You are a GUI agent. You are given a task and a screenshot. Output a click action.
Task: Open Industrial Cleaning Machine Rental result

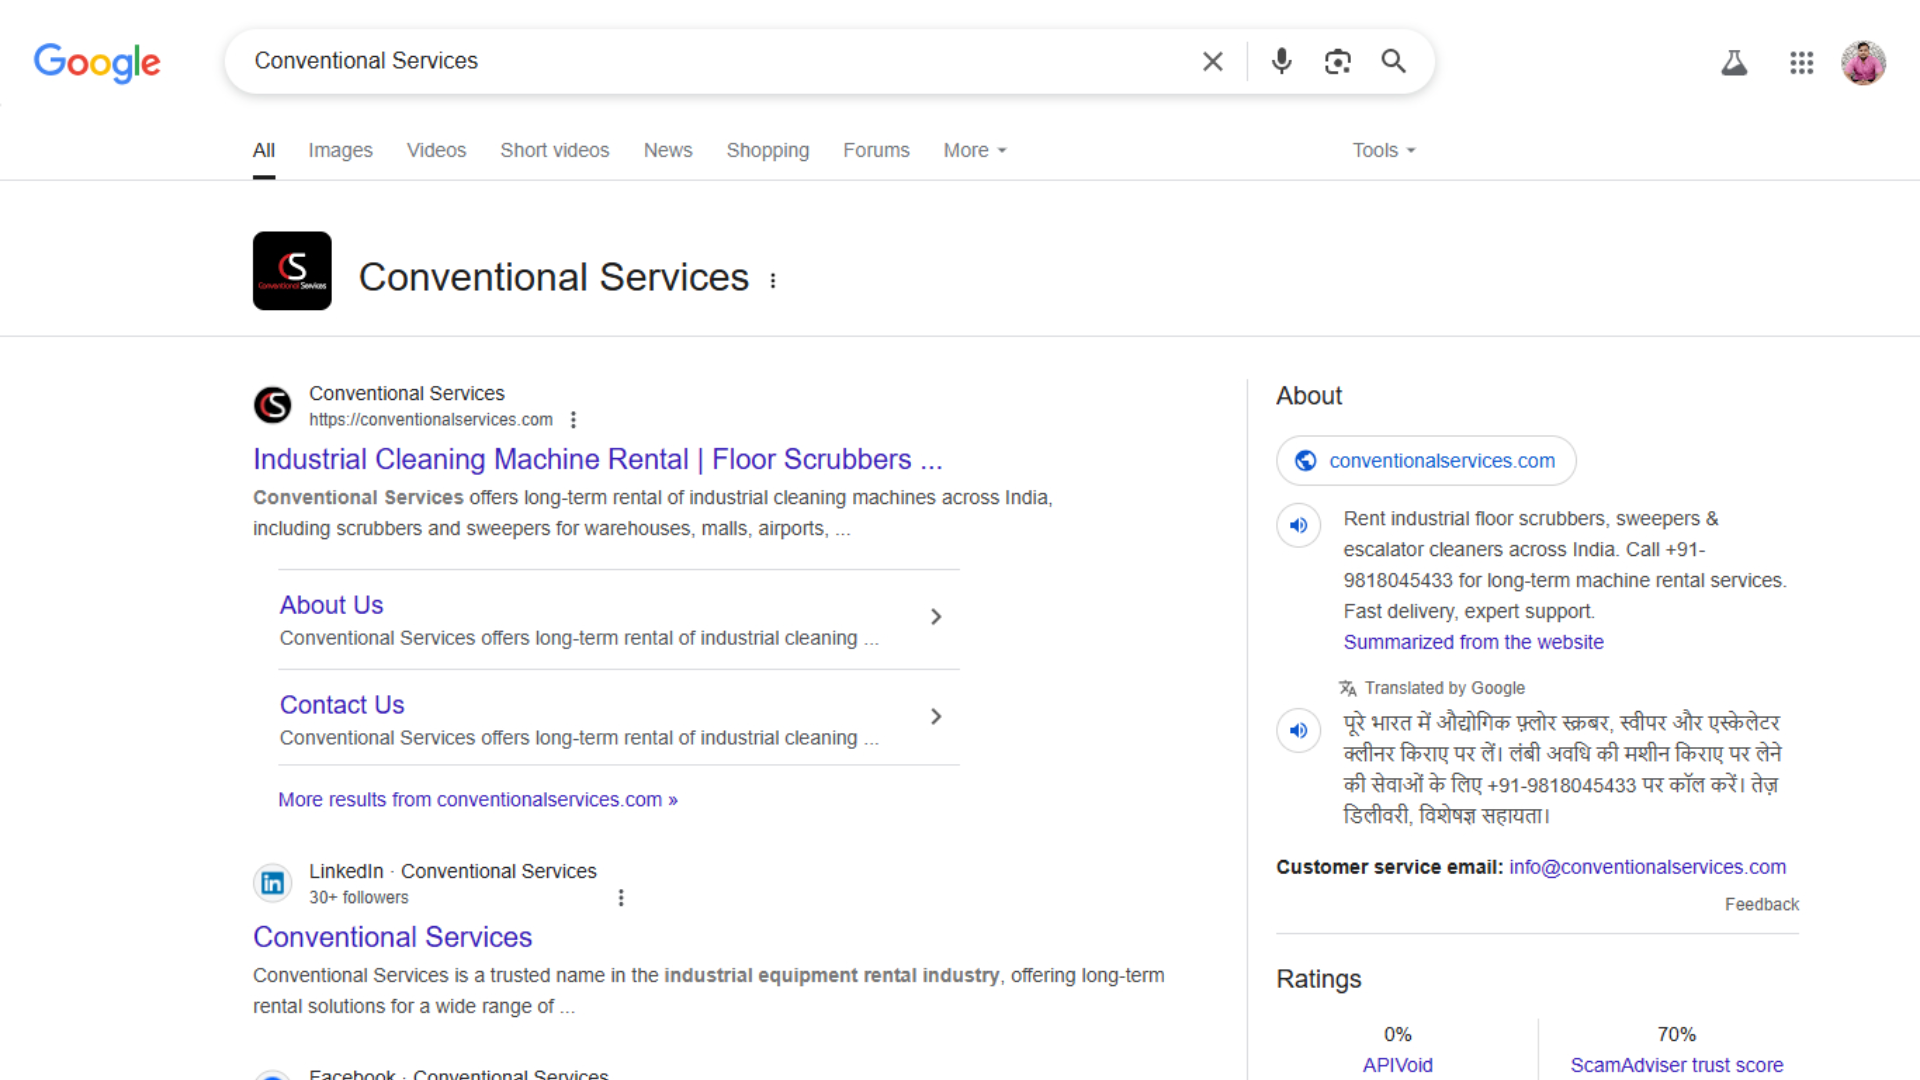tap(597, 459)
